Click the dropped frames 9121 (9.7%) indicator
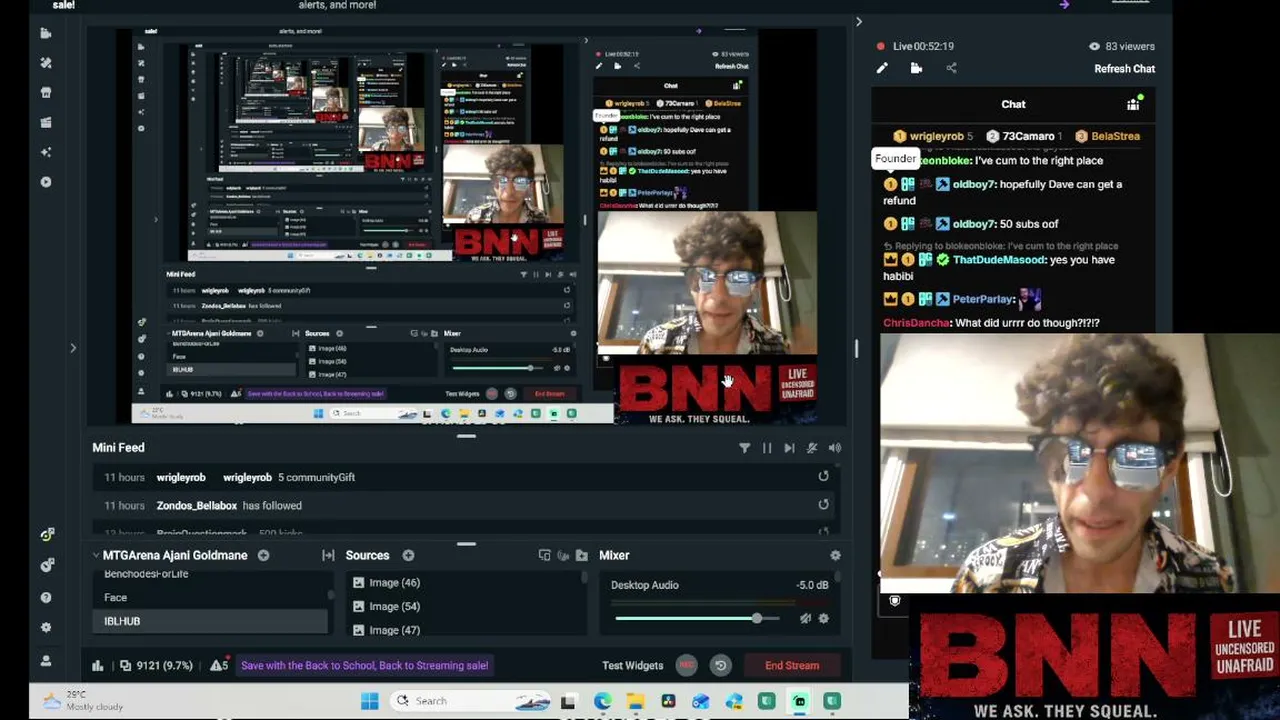 point(156,665)
